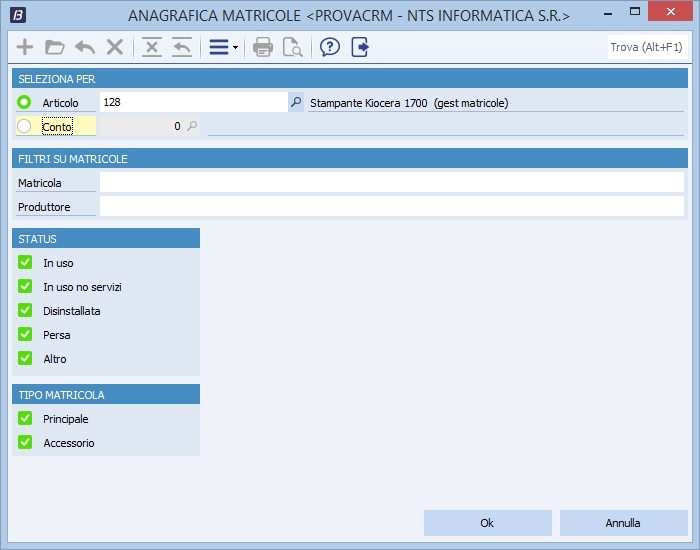Disable the Accessorio checkbox

pos(26,442)
